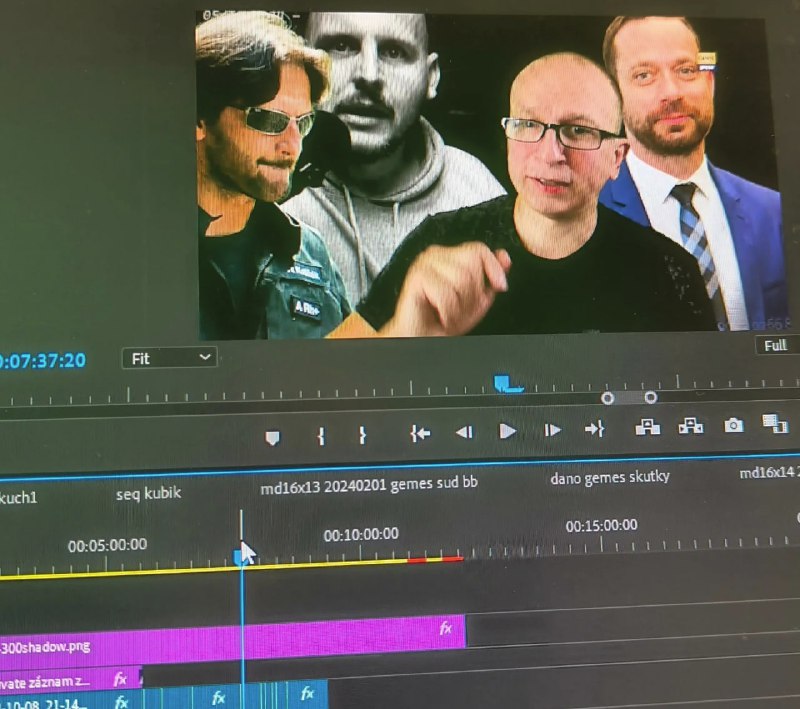The image size is (800, 709).
Task: Click the 00:10:00:00 ruler label
Action: coord(361,535)
